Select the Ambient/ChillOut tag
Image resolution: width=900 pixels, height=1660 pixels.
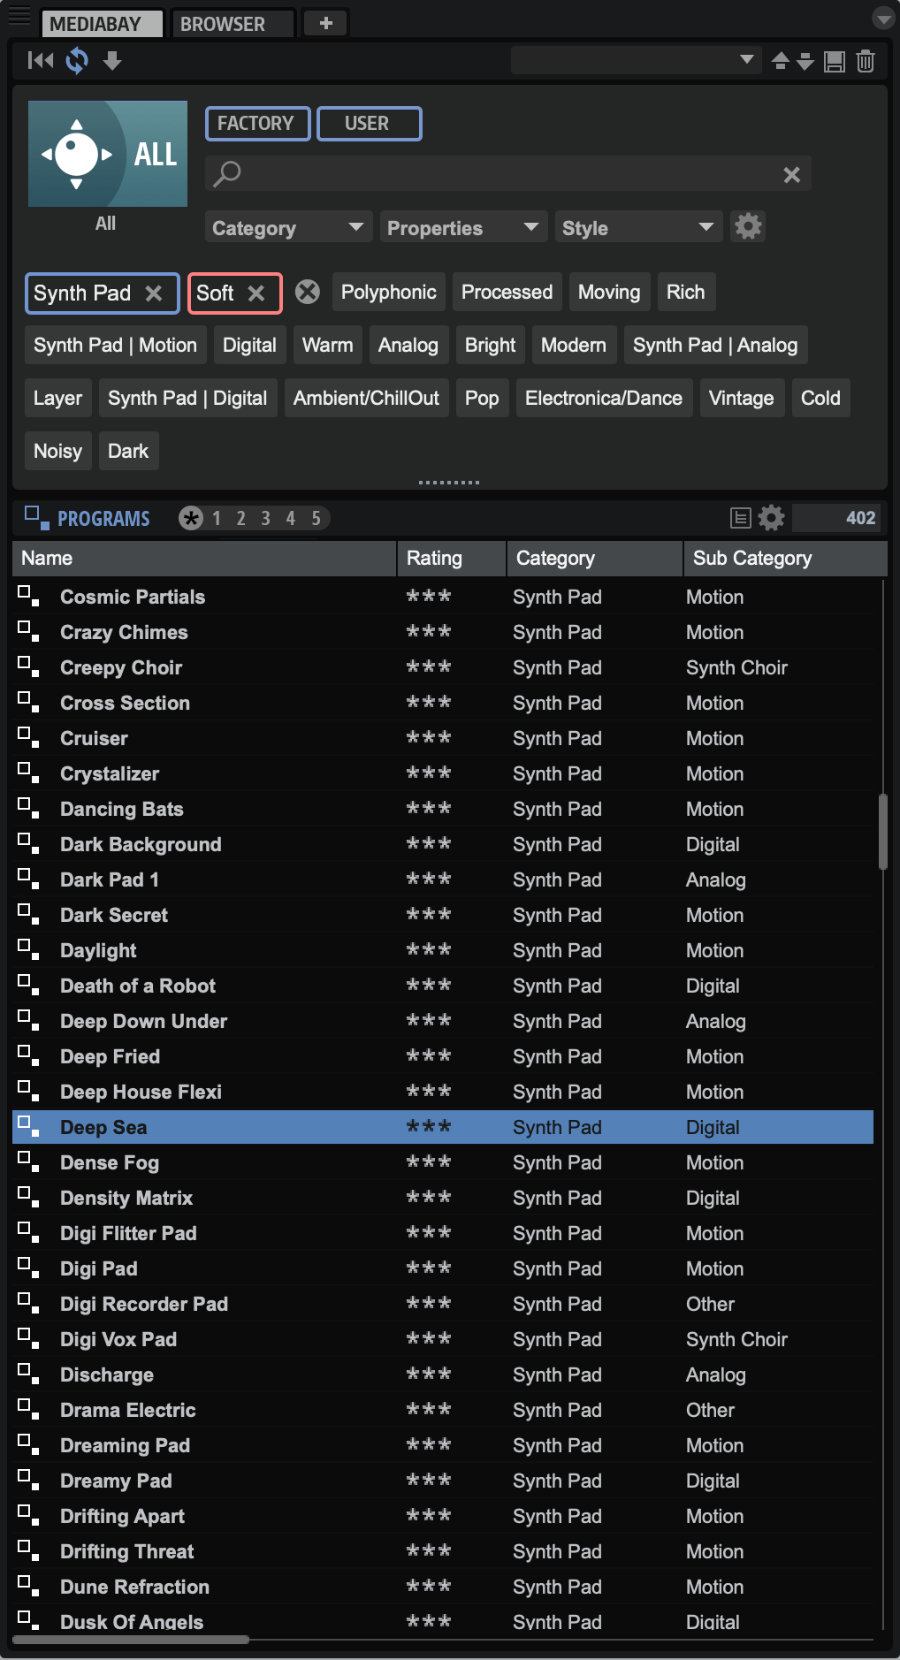click(366, 398)
